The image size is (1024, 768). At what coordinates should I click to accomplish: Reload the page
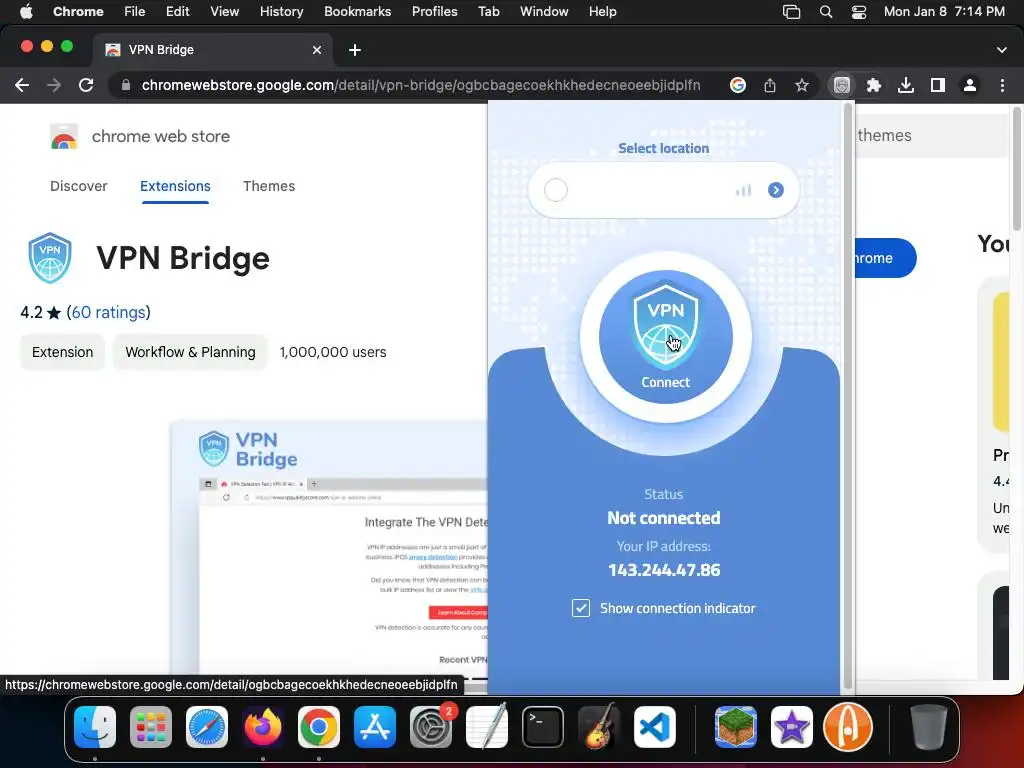click(x=86, y=85)
